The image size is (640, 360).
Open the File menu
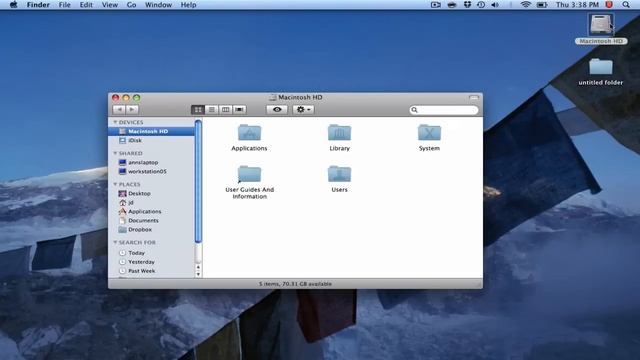(x=64, y=5)
